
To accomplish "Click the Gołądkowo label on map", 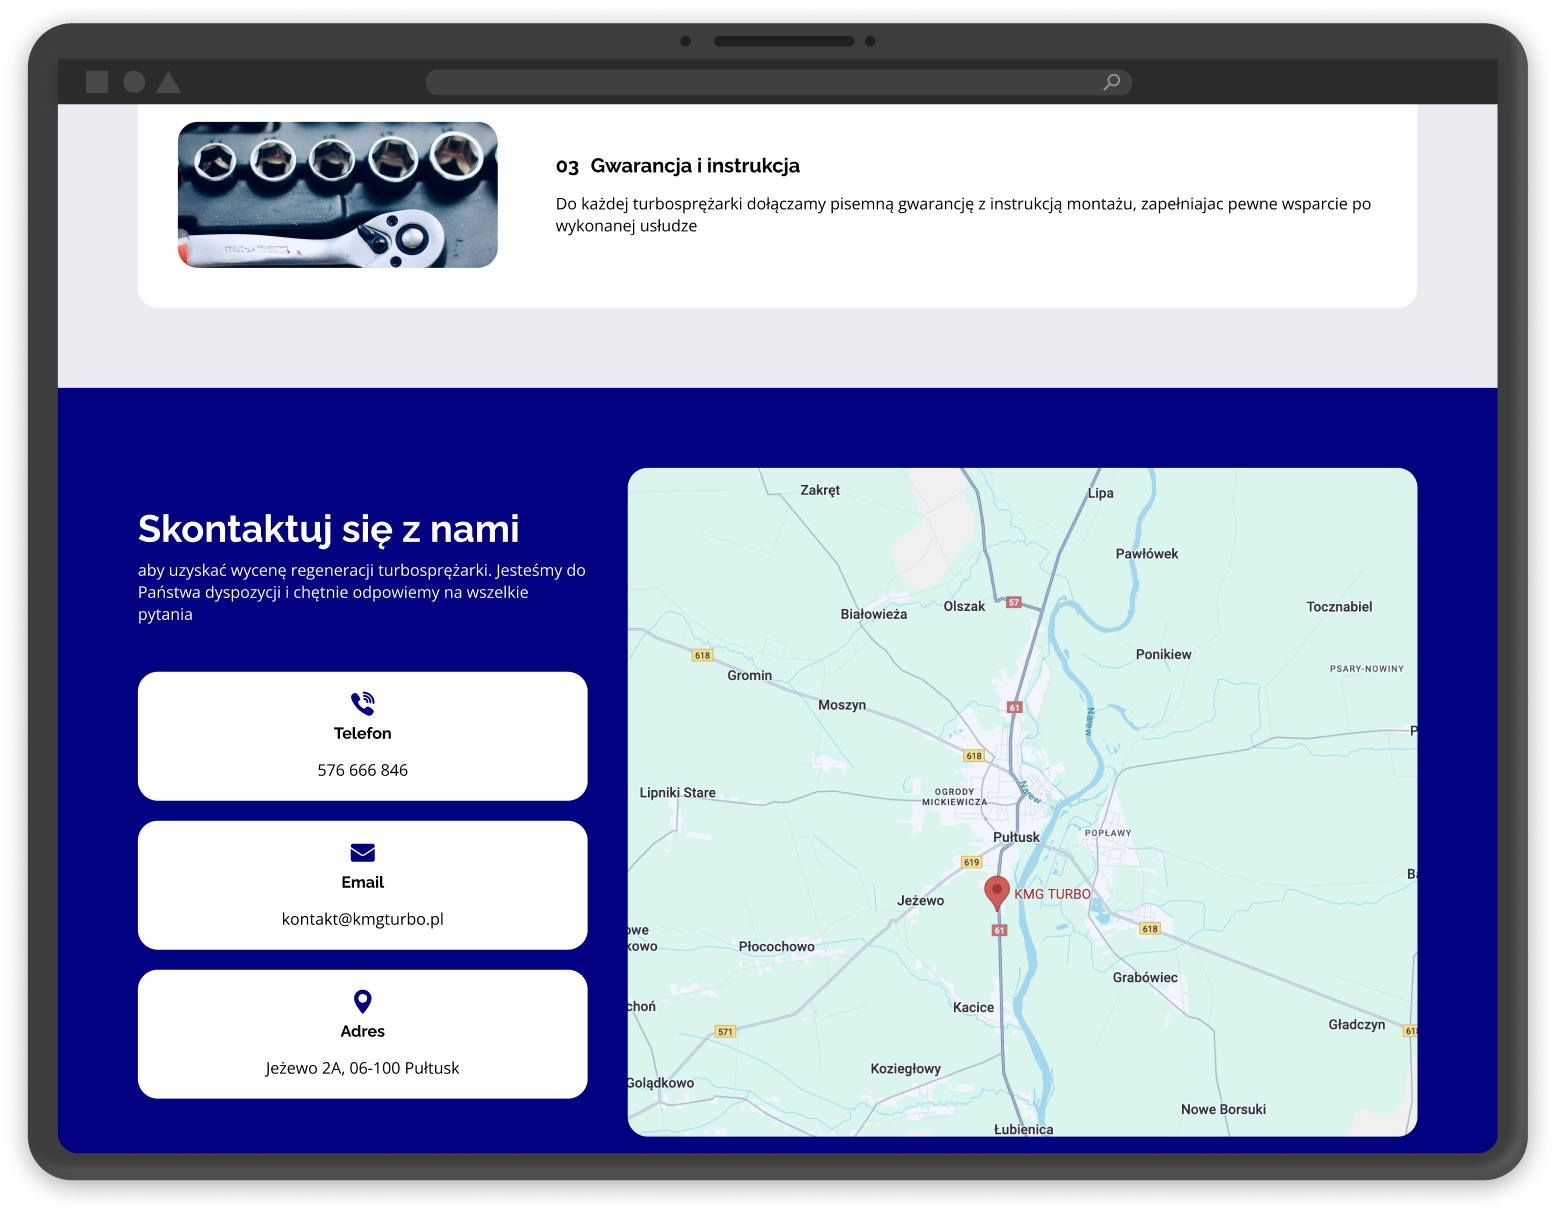I will (661, 1083).
